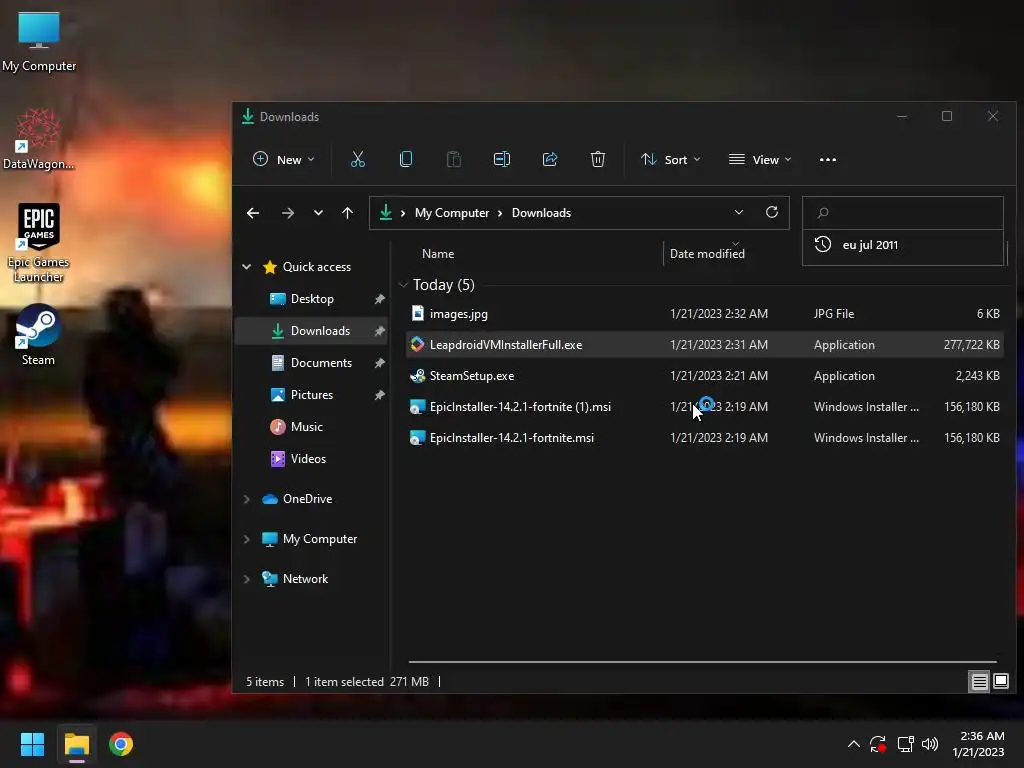Refresh the Downloads folder

coord(772,212)
